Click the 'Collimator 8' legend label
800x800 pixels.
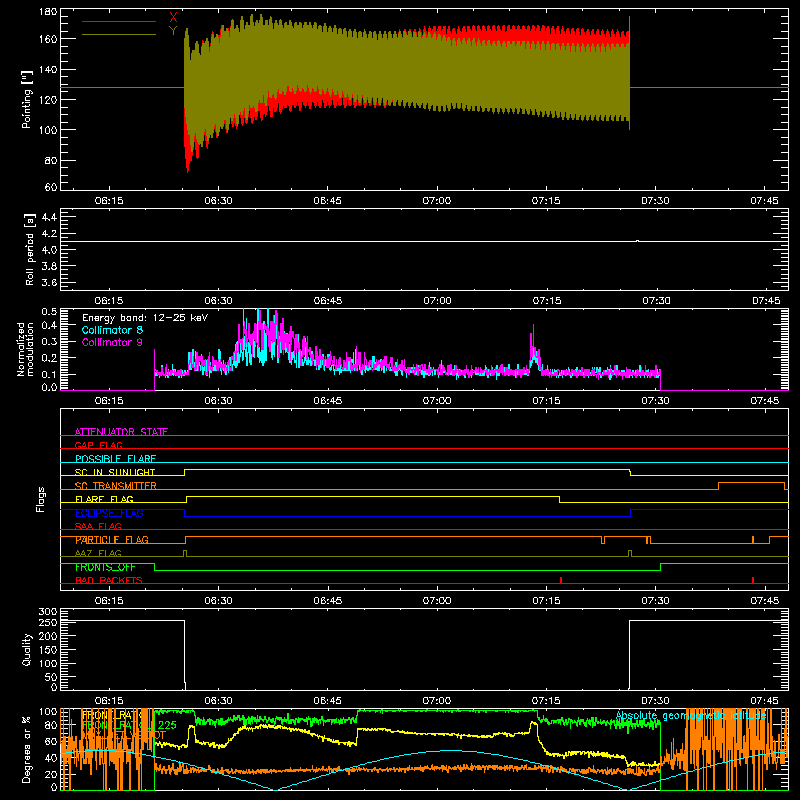pyautogui.click(x=112, y=330)
